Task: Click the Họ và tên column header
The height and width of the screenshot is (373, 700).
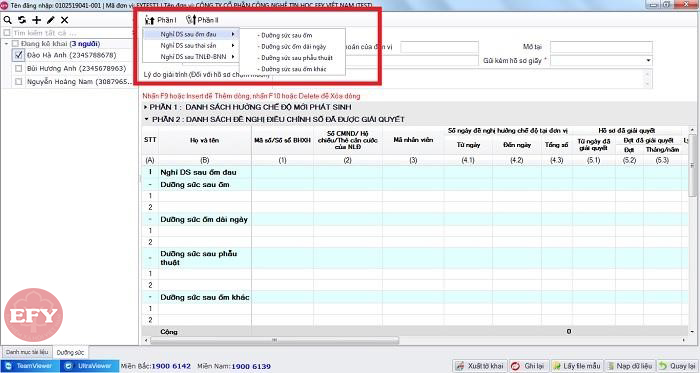Action: tap(204, 140)
